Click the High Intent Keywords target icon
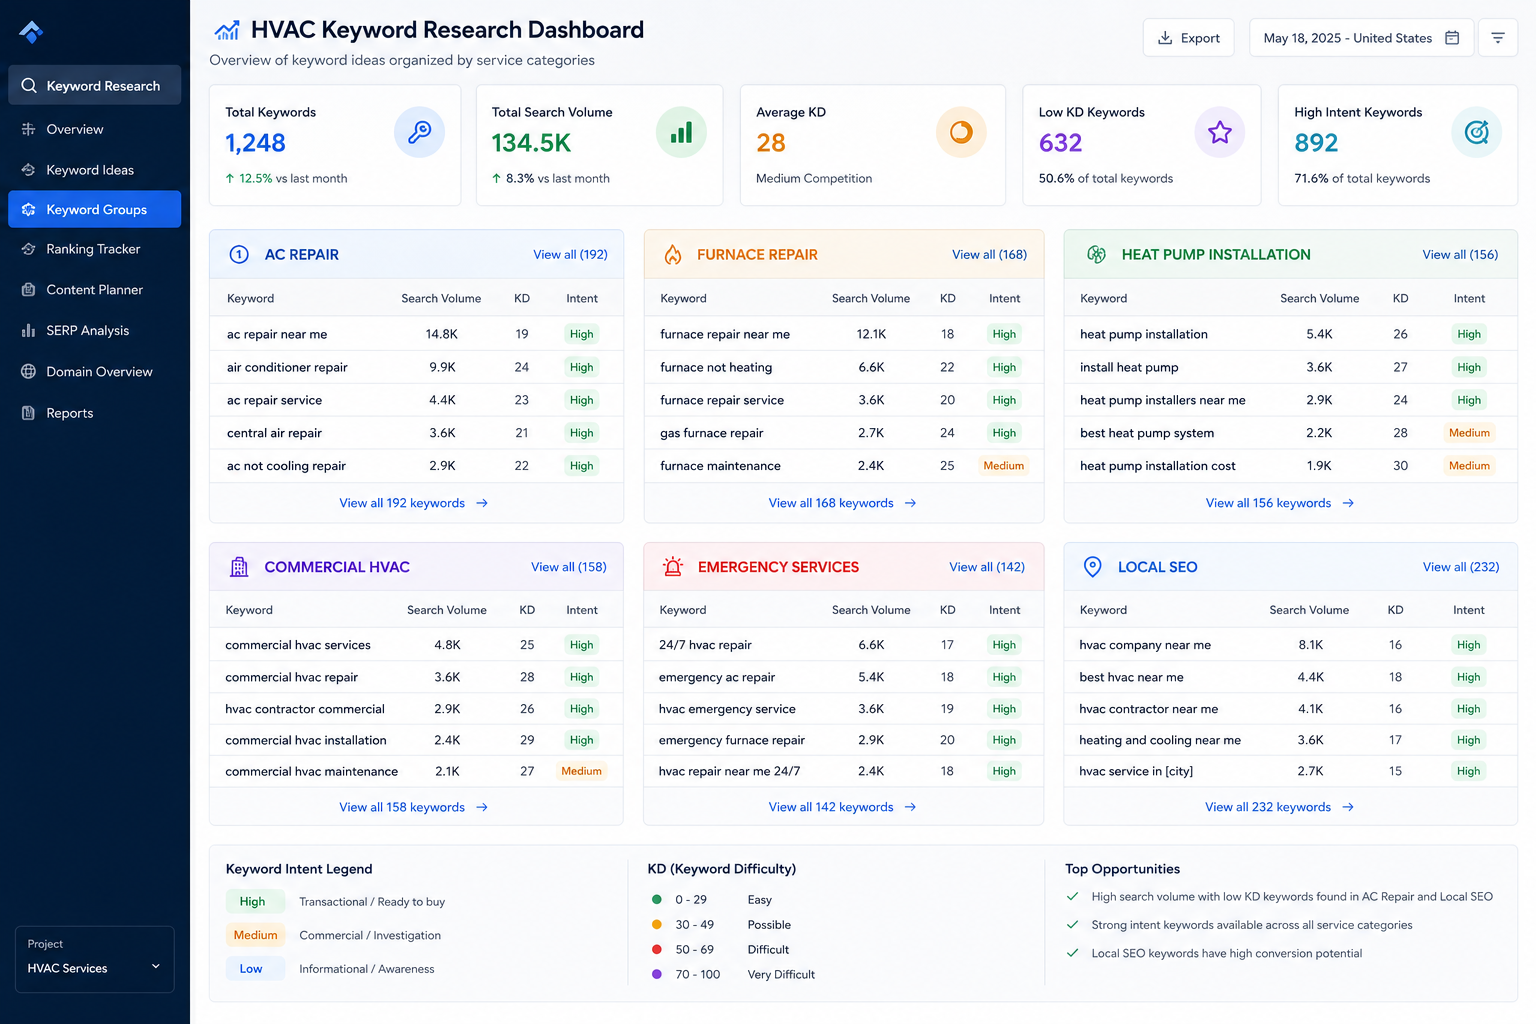 click(x=1476, y=132)
